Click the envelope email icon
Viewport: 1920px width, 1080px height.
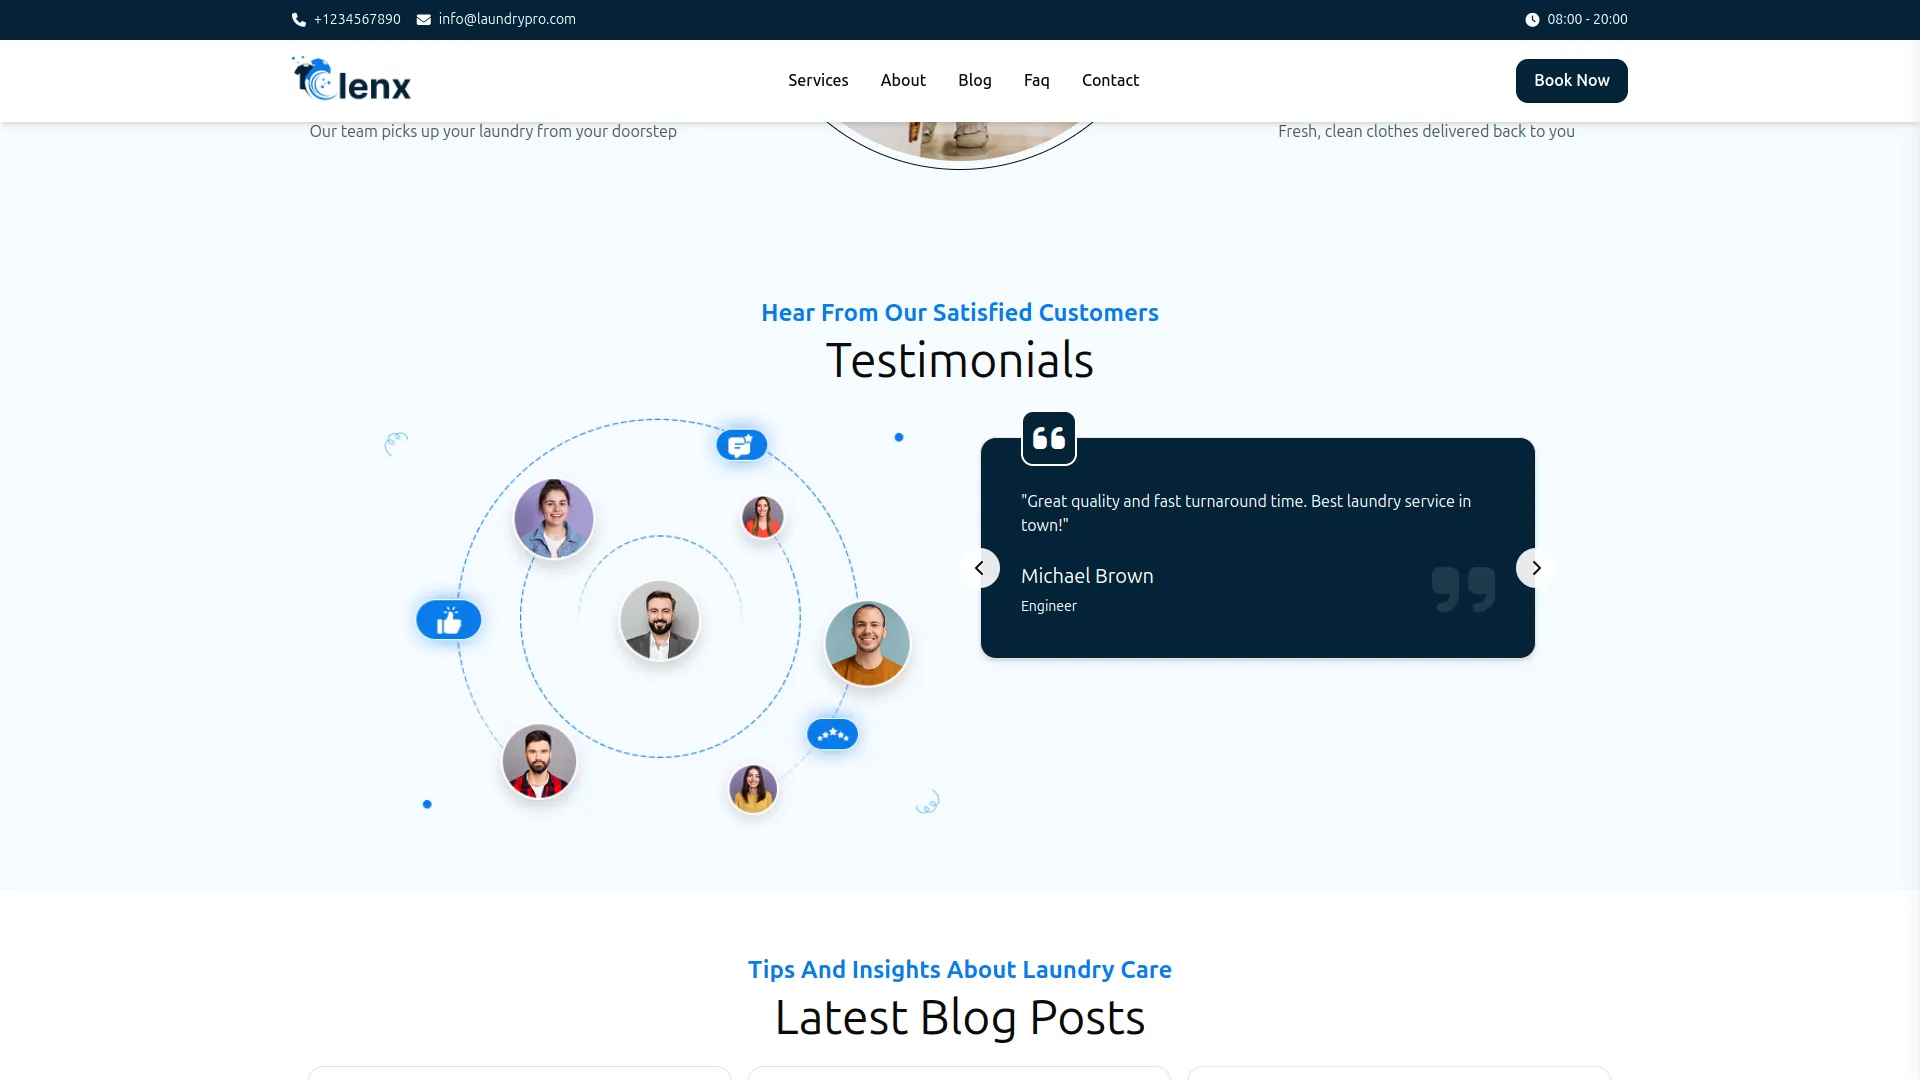pos(424,20)
